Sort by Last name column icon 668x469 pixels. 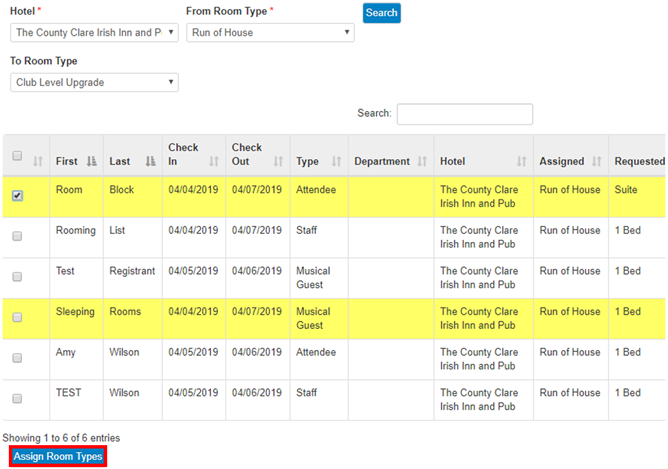pyautogui.click(x=150, y=161)
